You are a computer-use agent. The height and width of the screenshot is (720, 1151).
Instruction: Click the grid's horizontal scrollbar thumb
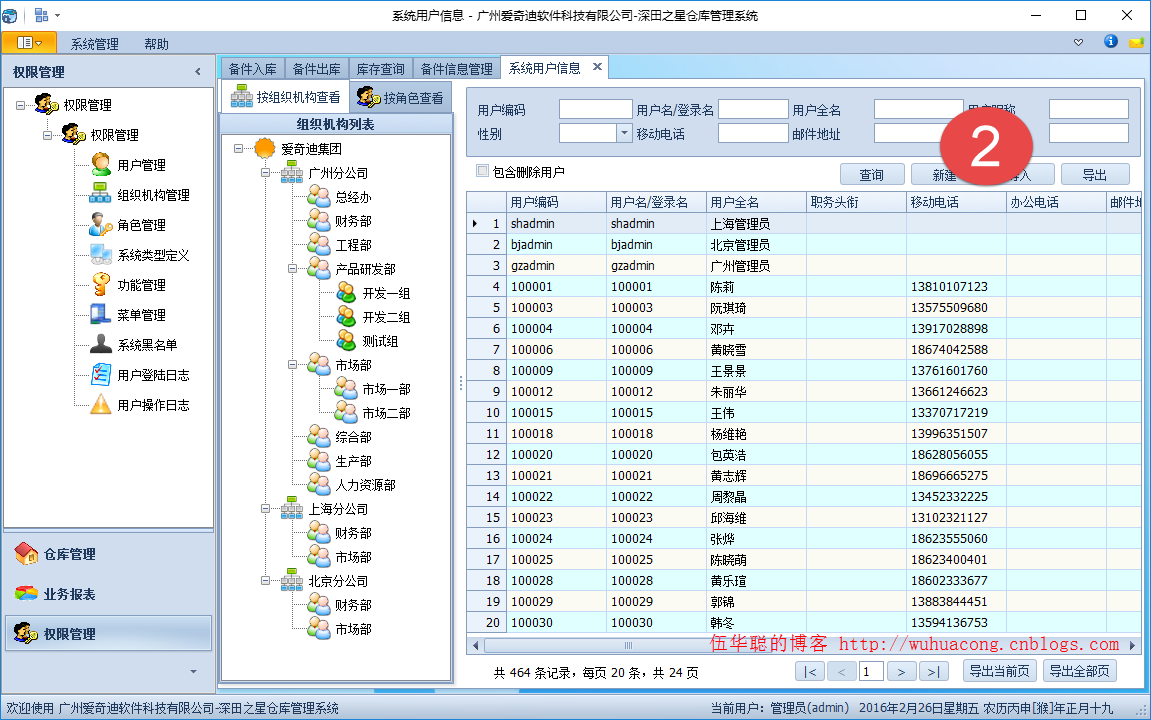click(x=629, y=646)
